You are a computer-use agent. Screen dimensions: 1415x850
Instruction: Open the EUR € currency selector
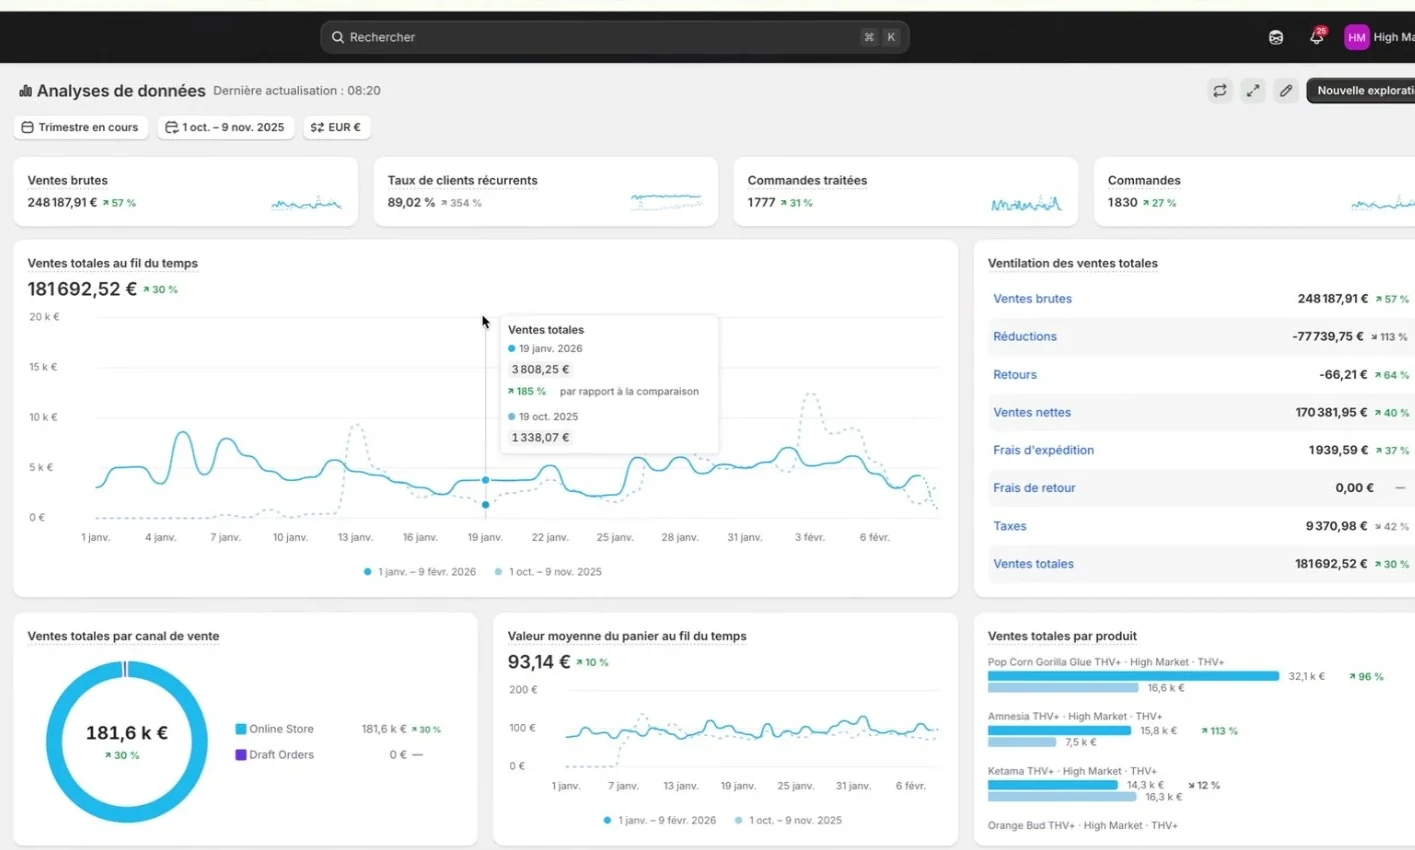[337, 127]
